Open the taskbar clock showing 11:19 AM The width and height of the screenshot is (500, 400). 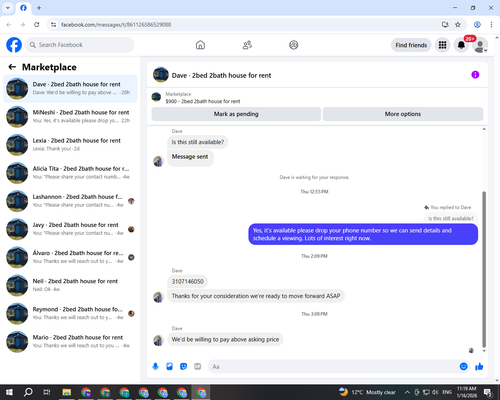pos(466,392)
